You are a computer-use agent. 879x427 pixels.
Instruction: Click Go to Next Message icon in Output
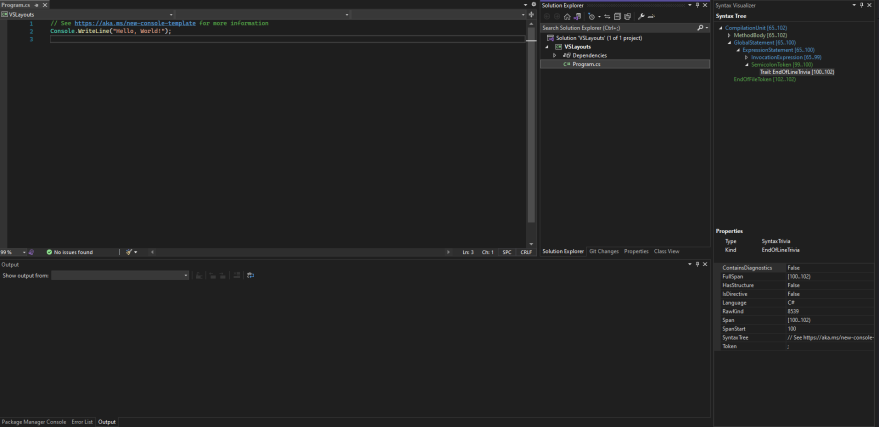(x=223, y=275)
